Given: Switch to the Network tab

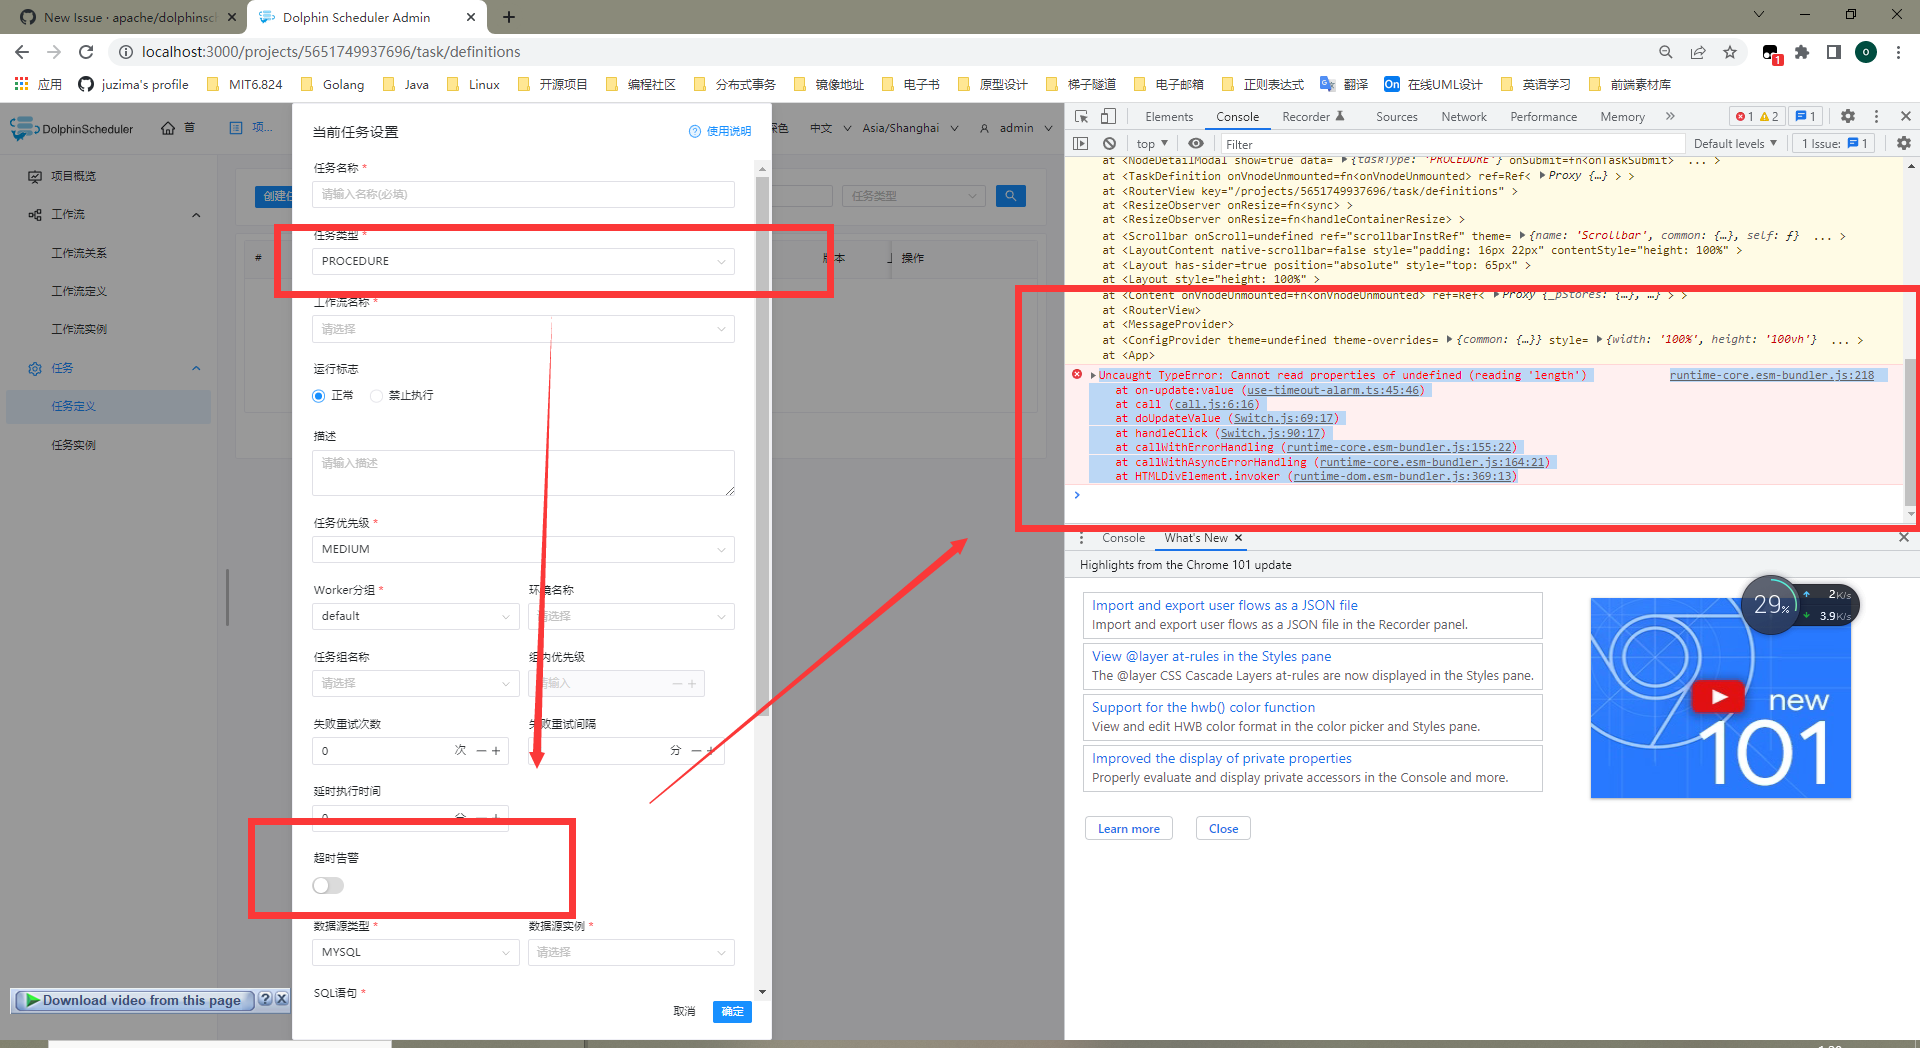Looking at the screenshot, I should tap(1463, 117).
